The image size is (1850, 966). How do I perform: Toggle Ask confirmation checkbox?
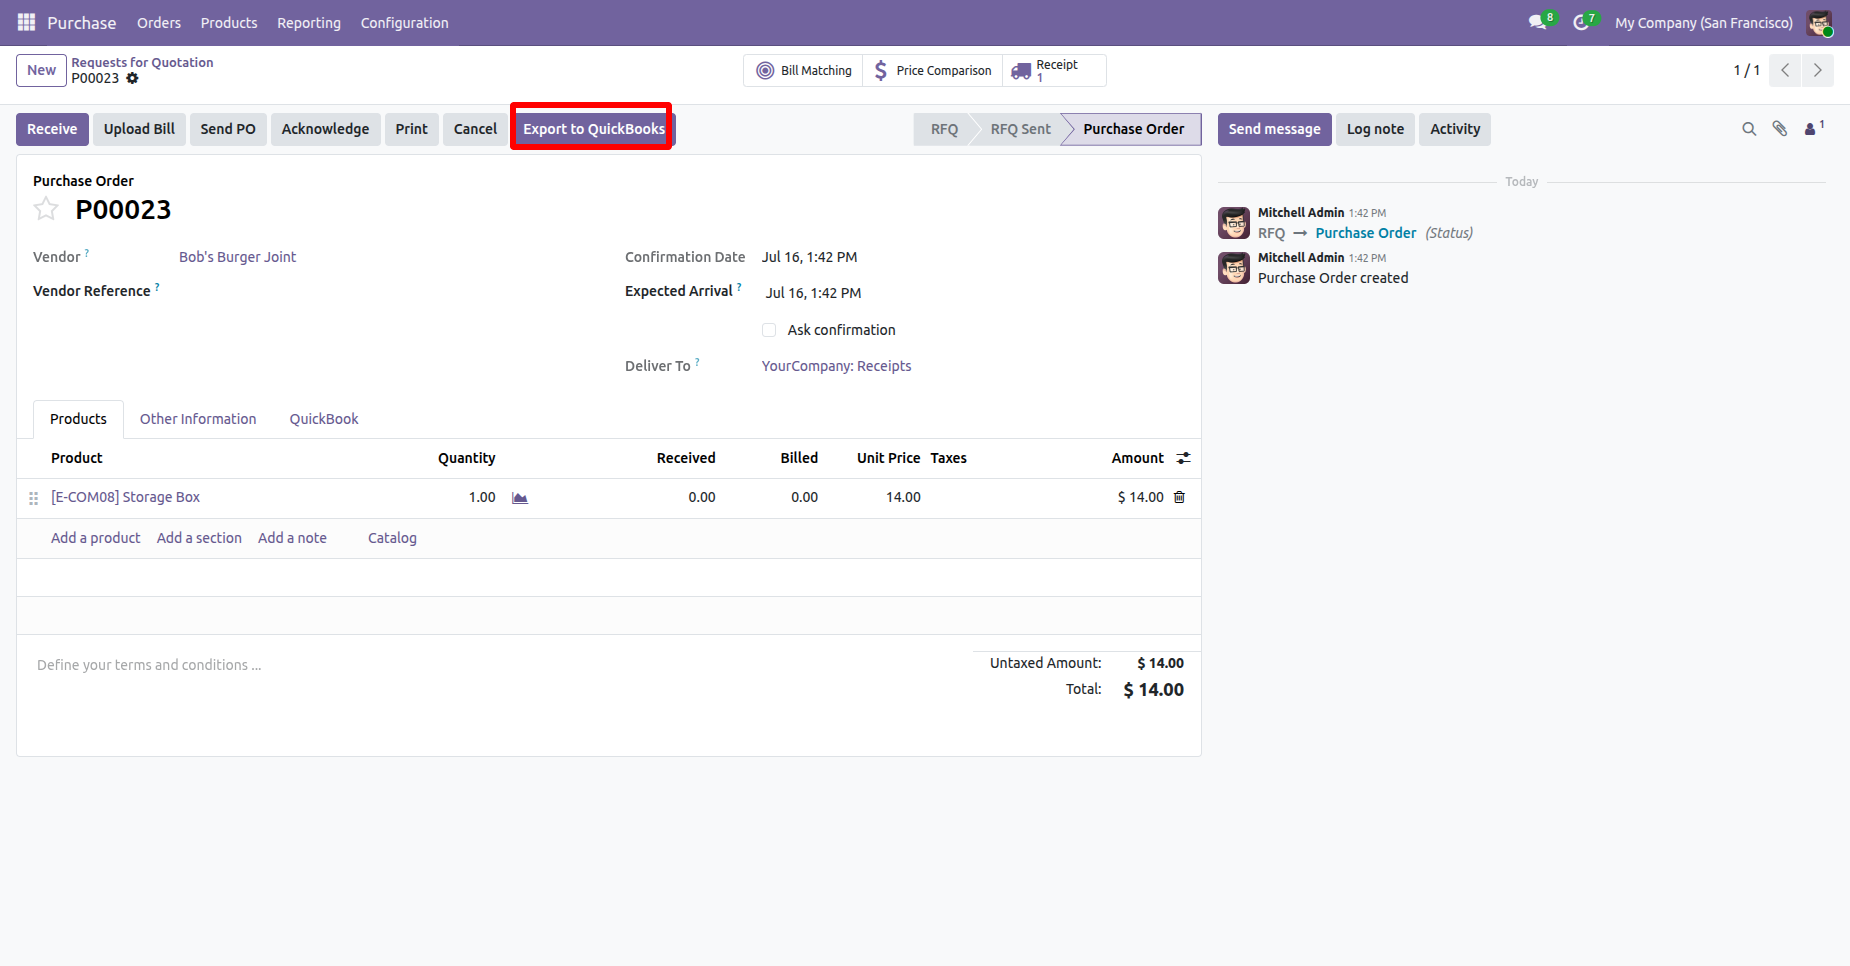(769, 330)
